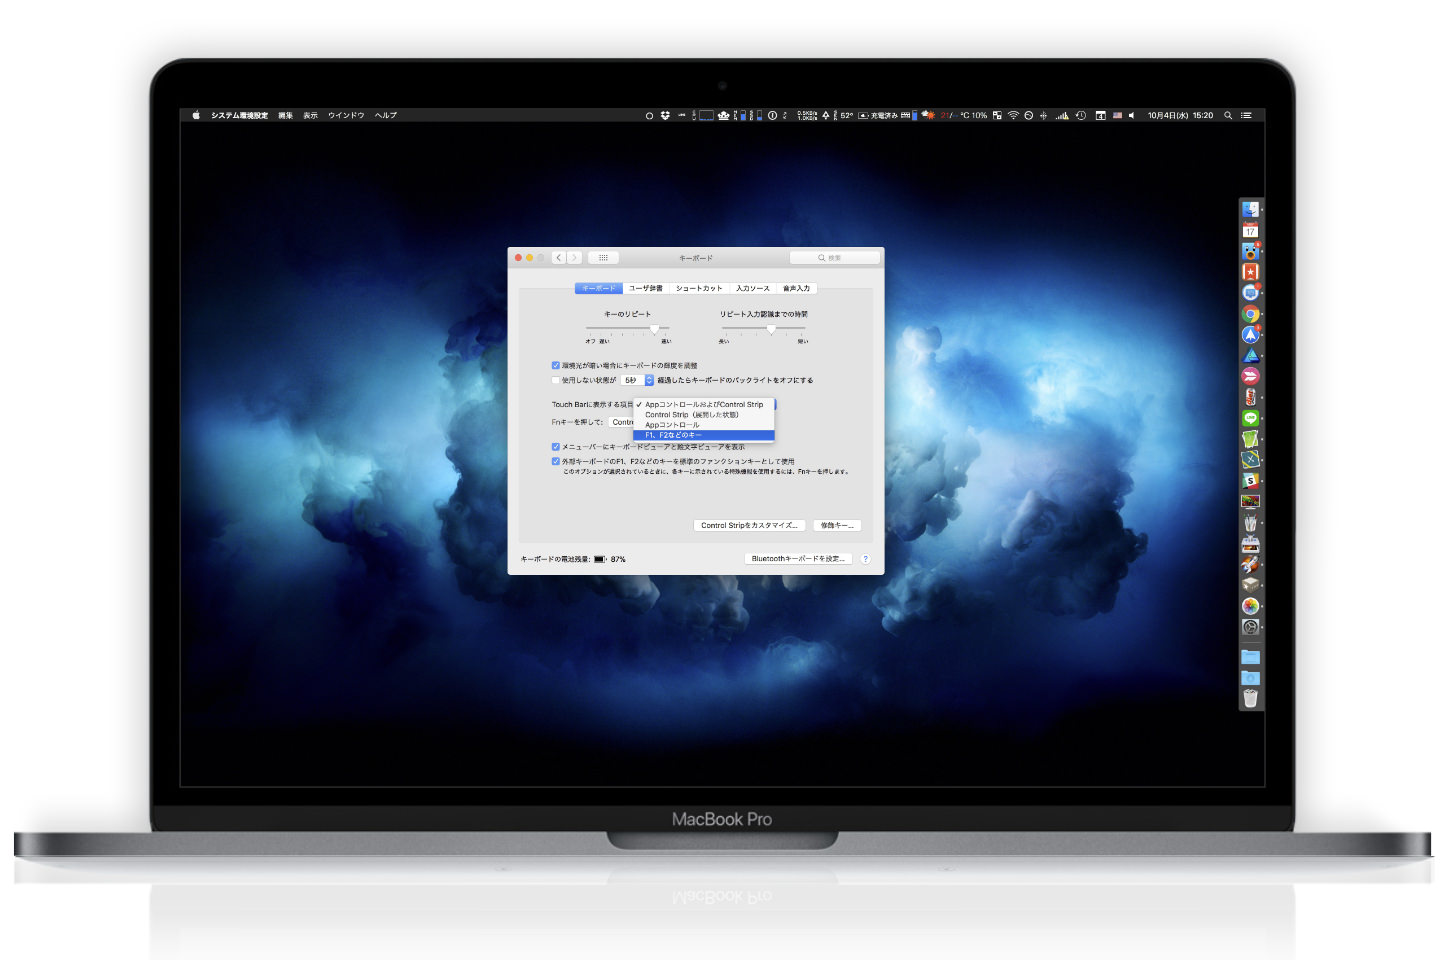Open システム環境設定 menu in the menu bar
Viewport: 1446px width, 960px height.
coord(239,115)
